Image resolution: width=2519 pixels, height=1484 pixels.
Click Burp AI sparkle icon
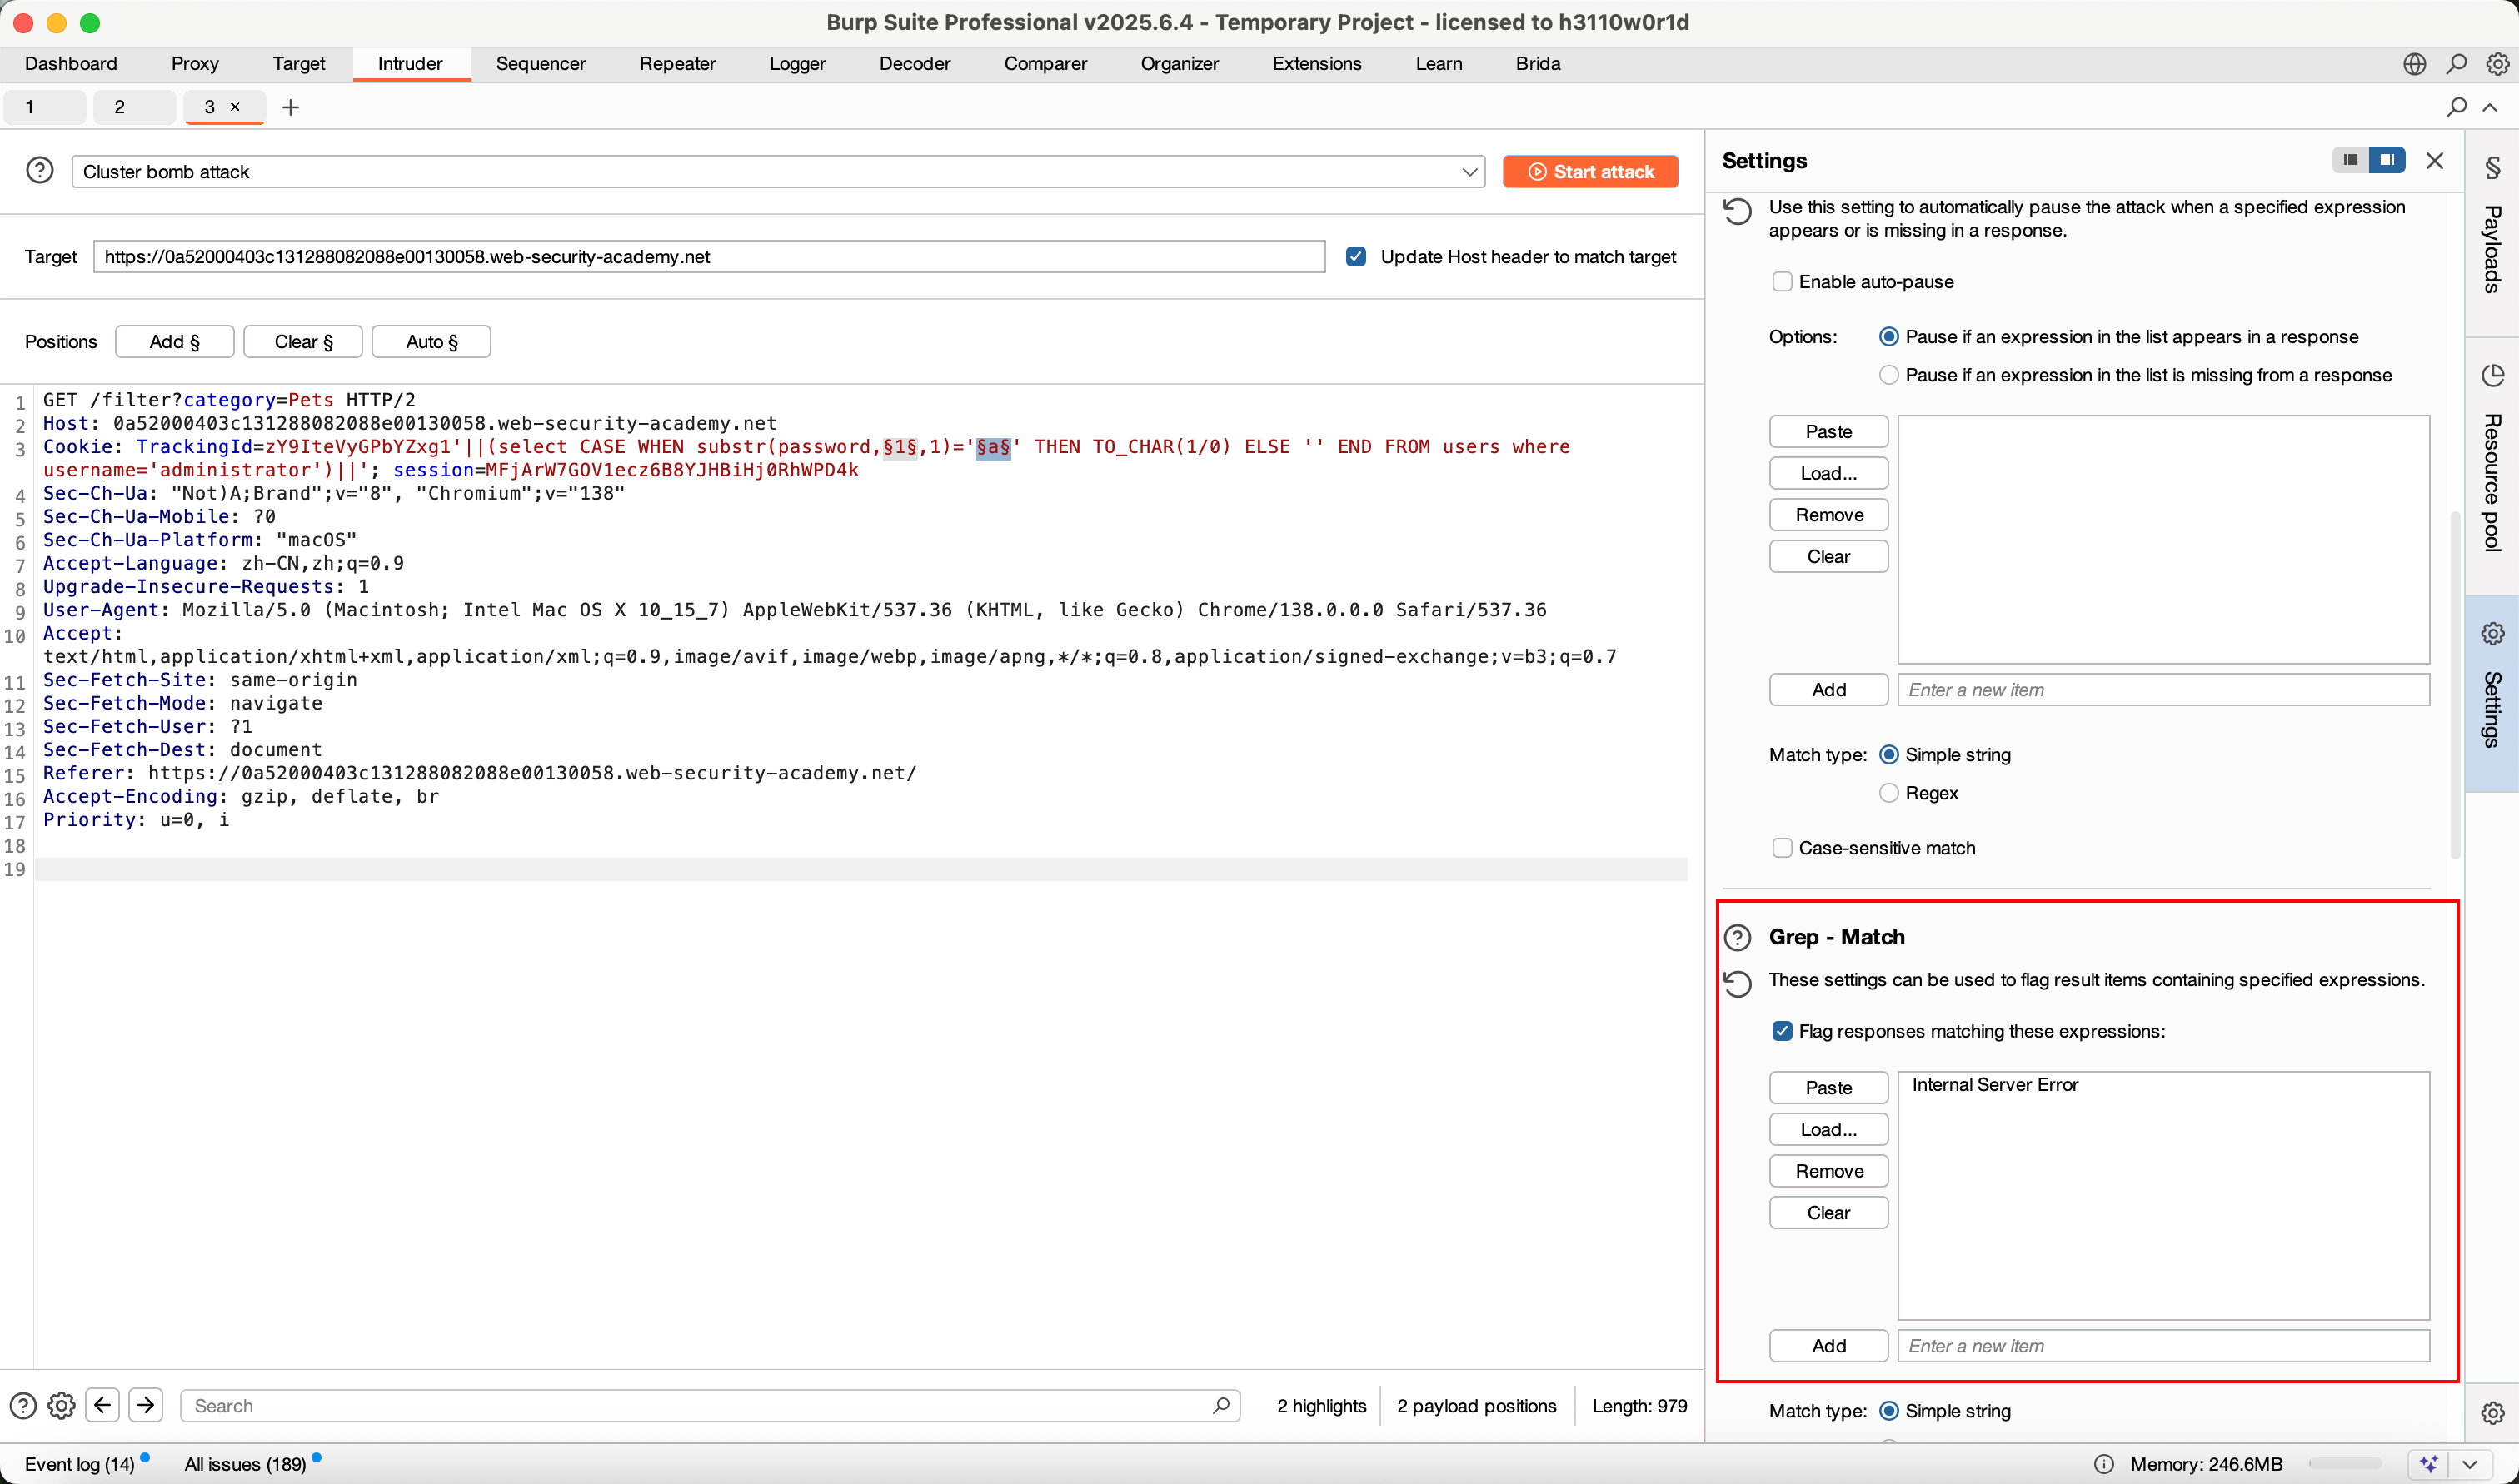pyautogui.click(x=2430, y=1464)
